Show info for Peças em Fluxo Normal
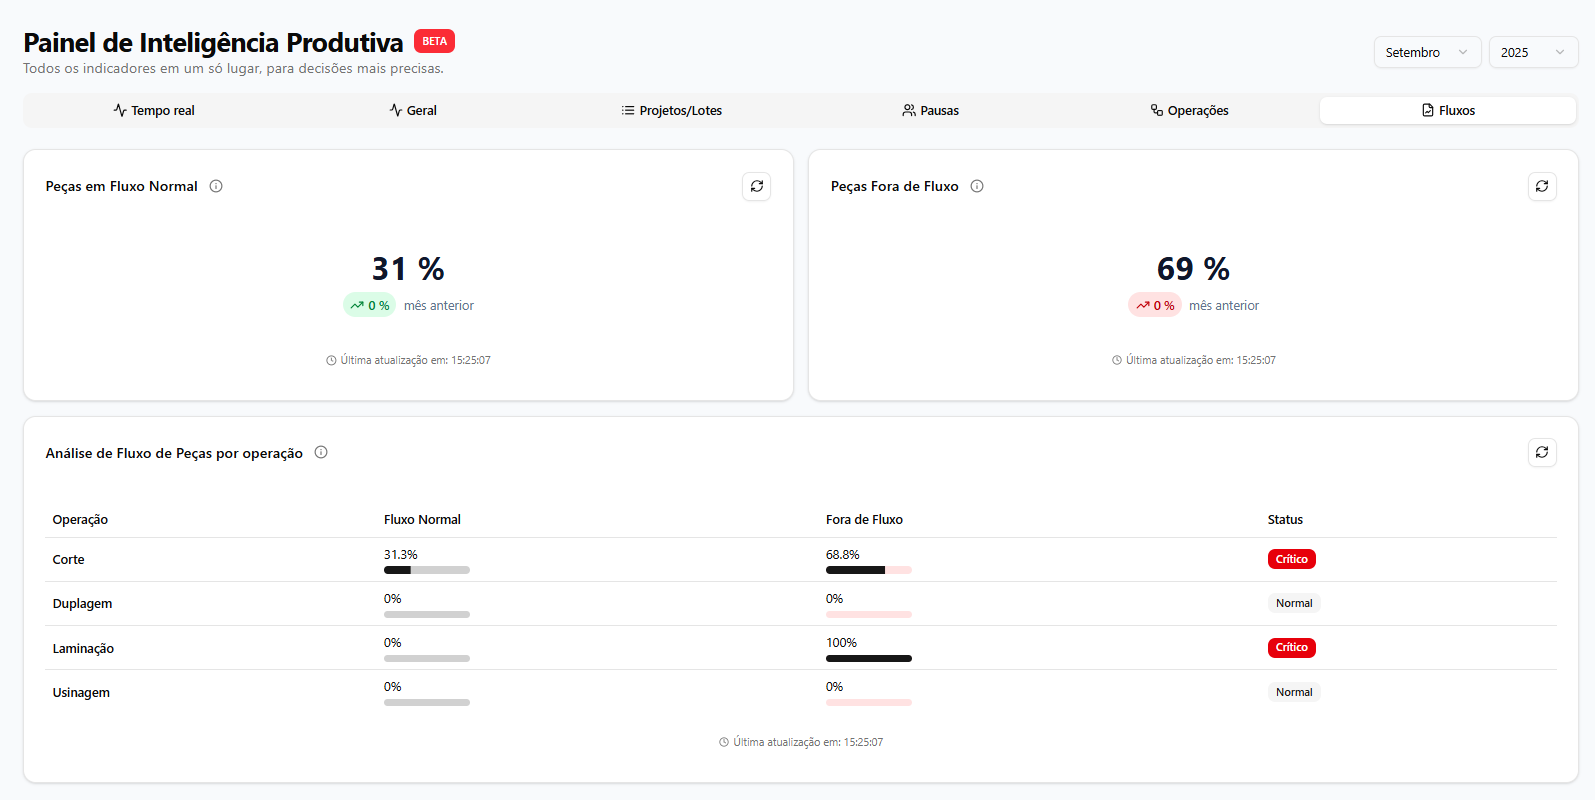Image resolution: width=1595 pixels, height=800 pixels. pyautogui.click(x=216, y=186)
